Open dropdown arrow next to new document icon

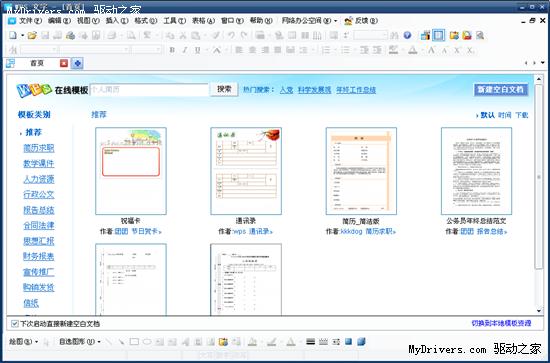[x=22, y=35]
